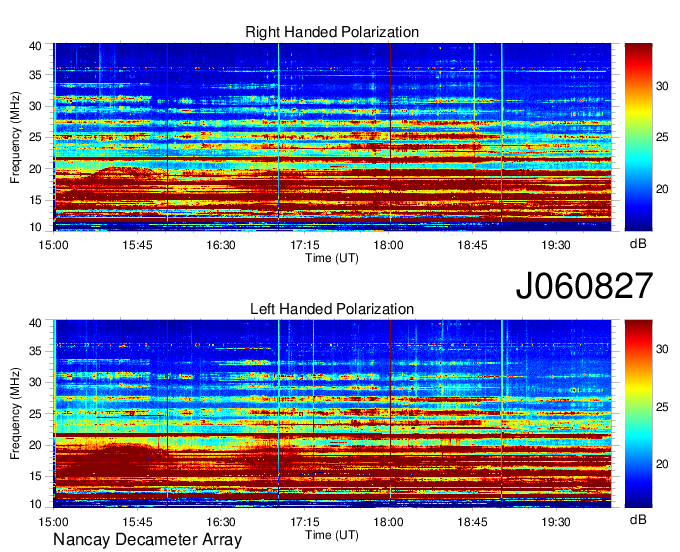
Task: Click the Right Handed Polarization spectrogram image
Action: coord(332,137)
